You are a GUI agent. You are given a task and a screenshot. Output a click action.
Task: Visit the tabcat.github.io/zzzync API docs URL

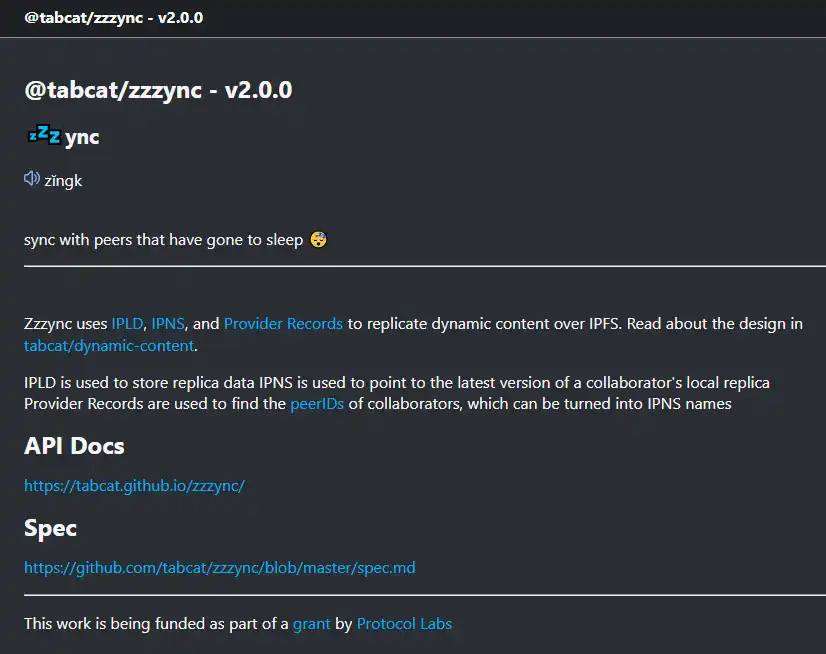pos(134,486)
